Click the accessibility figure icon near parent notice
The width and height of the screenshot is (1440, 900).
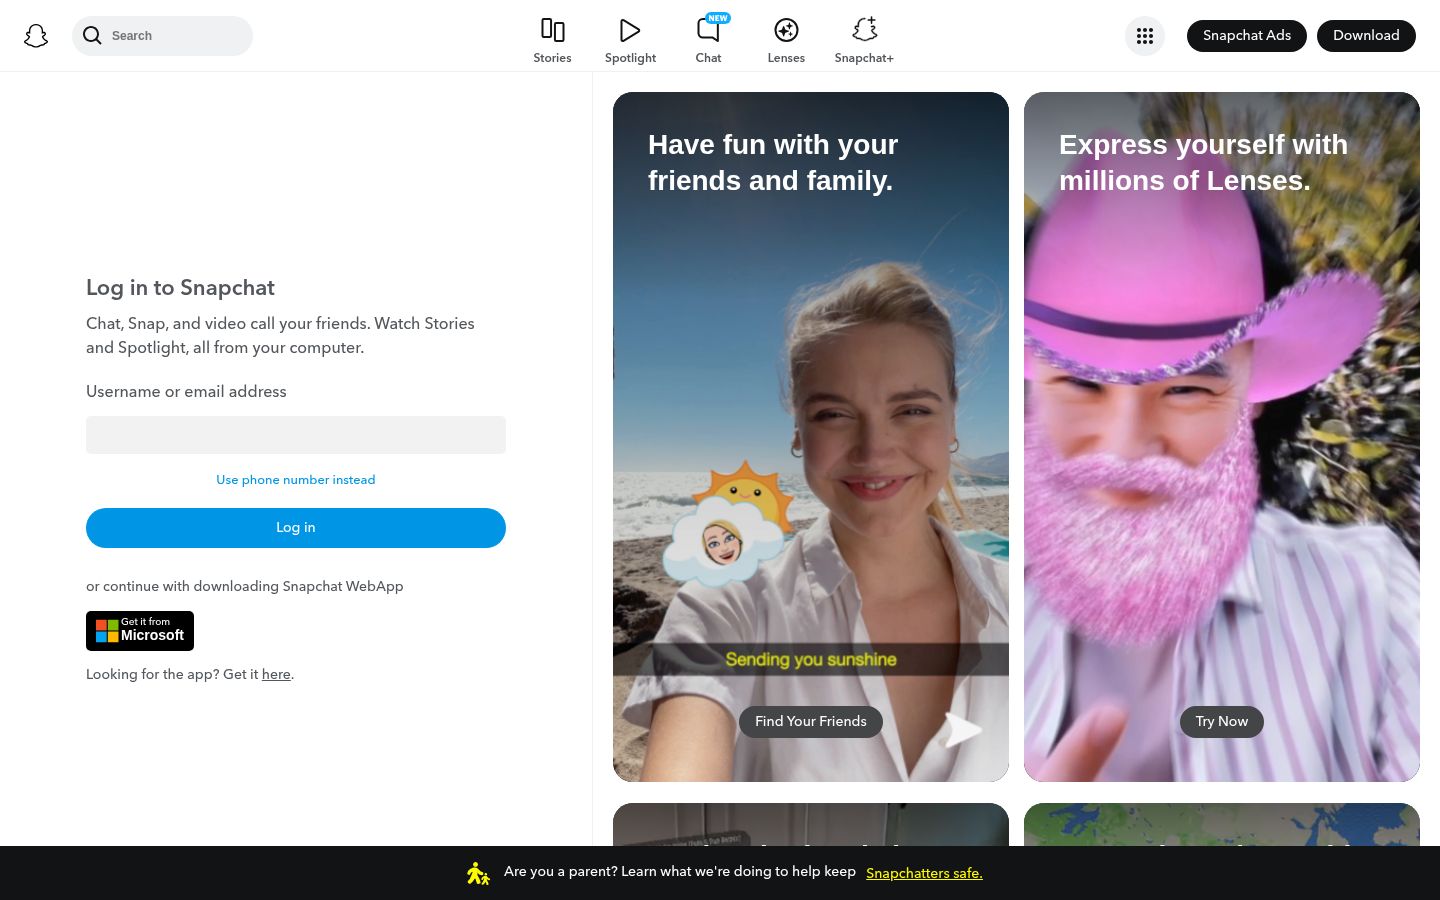click(478, 872)
